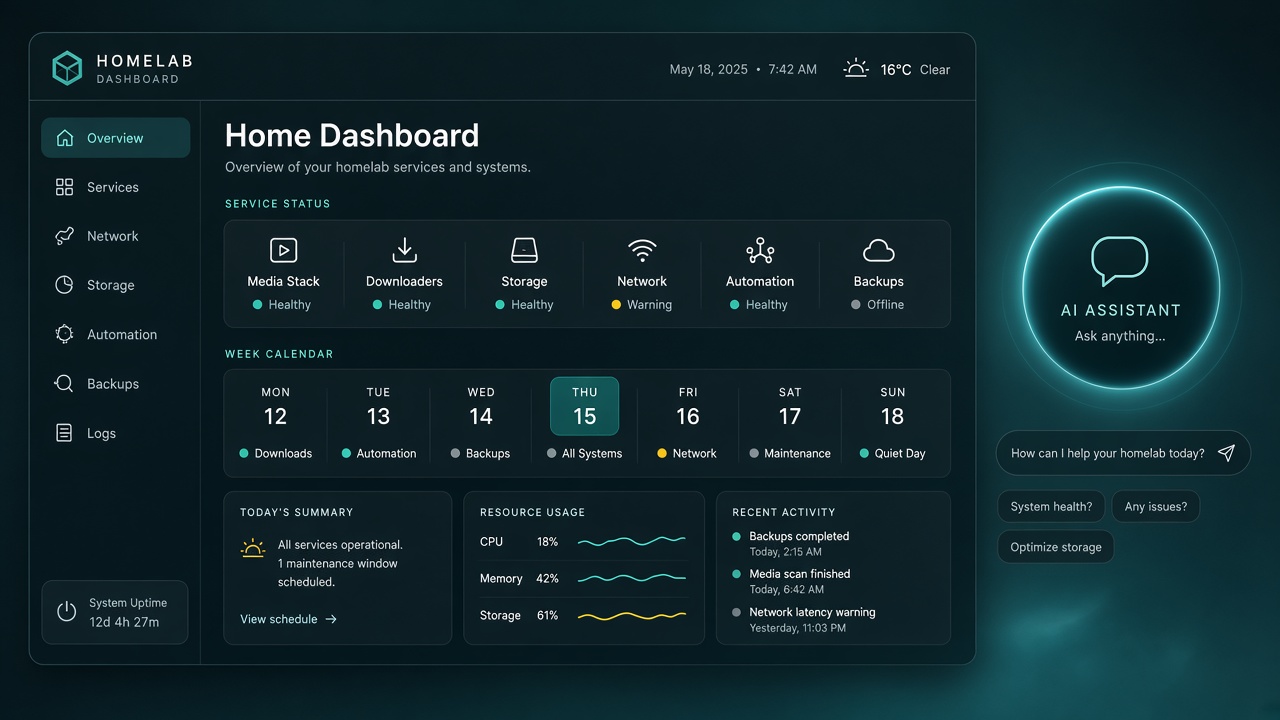The width and height of the screenshot is (1280, 720).
Task: Click the 'Warning' status under Network
Action: pos(642,305)
